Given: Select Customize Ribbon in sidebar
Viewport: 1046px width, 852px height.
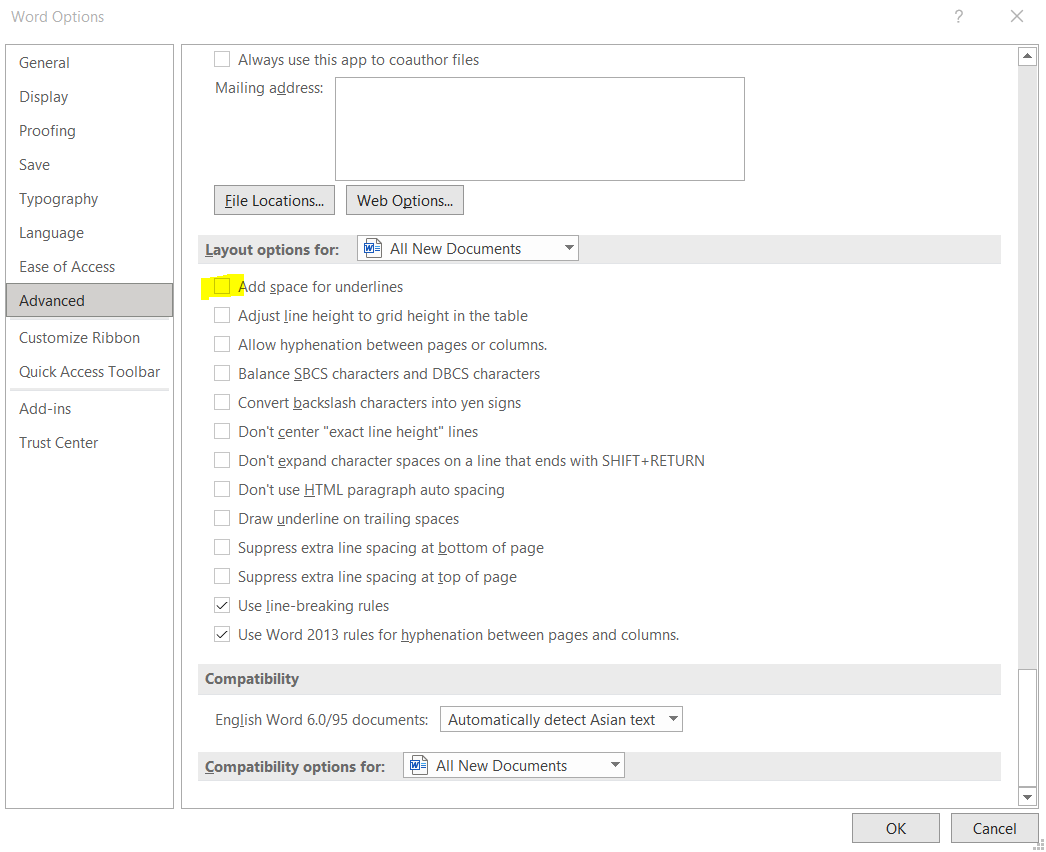Looking at the screenshot, I should (79, 338).
